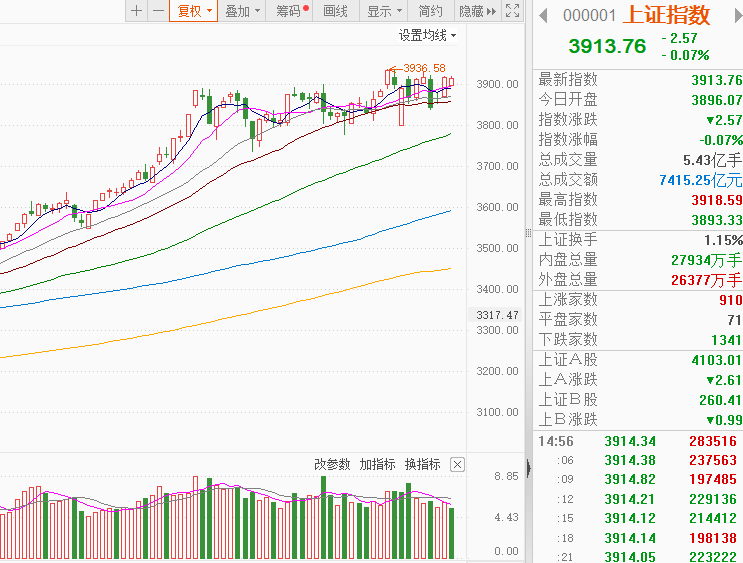Open the 复权 dropdown

[194, 11]
